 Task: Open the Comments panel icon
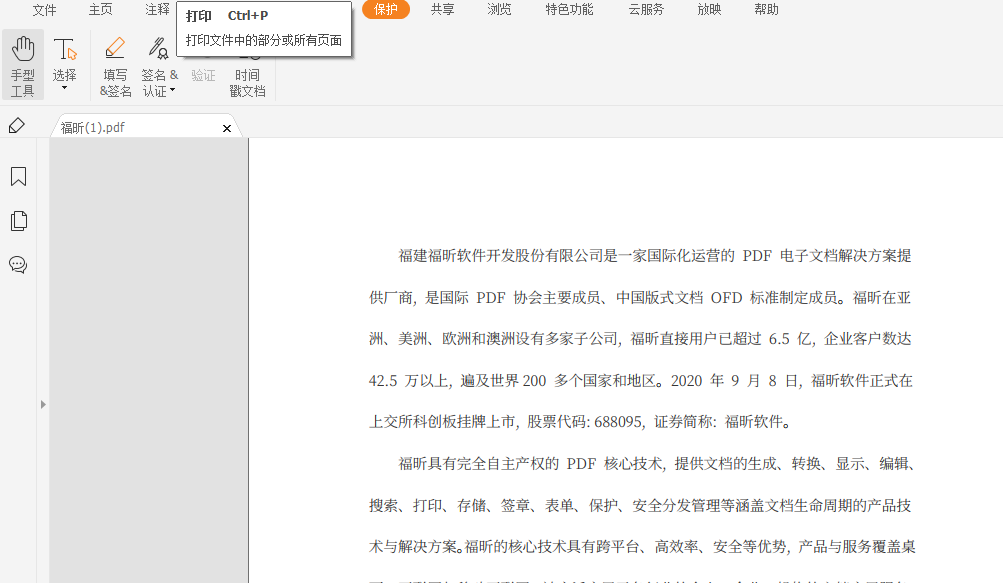[18, 265]
